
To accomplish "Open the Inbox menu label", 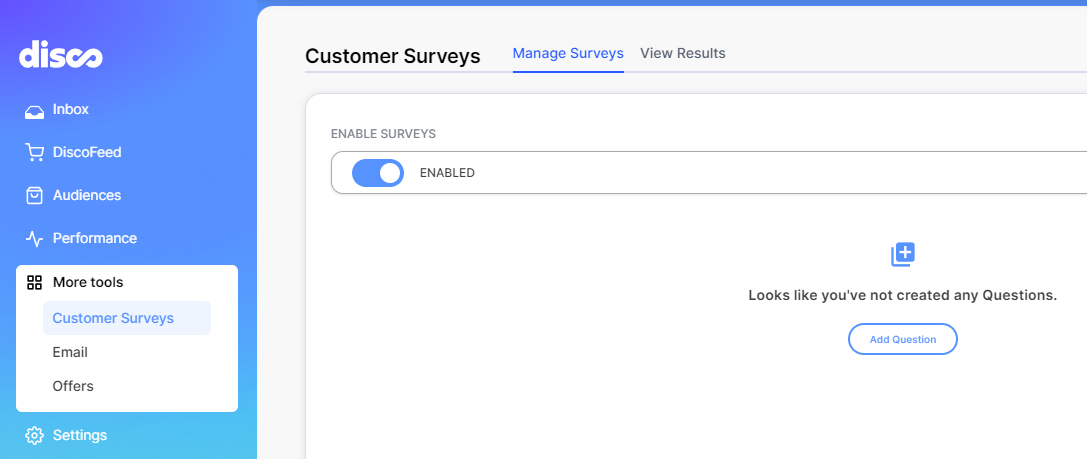I will 71,110.
